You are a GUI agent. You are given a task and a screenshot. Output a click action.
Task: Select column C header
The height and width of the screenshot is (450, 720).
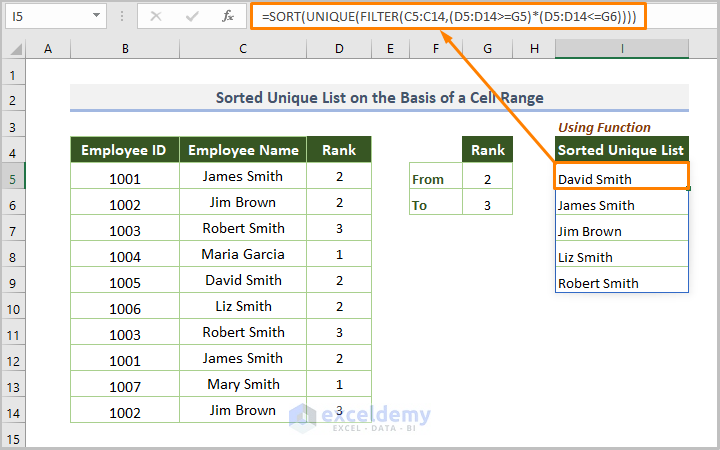[x=242, y=50]
